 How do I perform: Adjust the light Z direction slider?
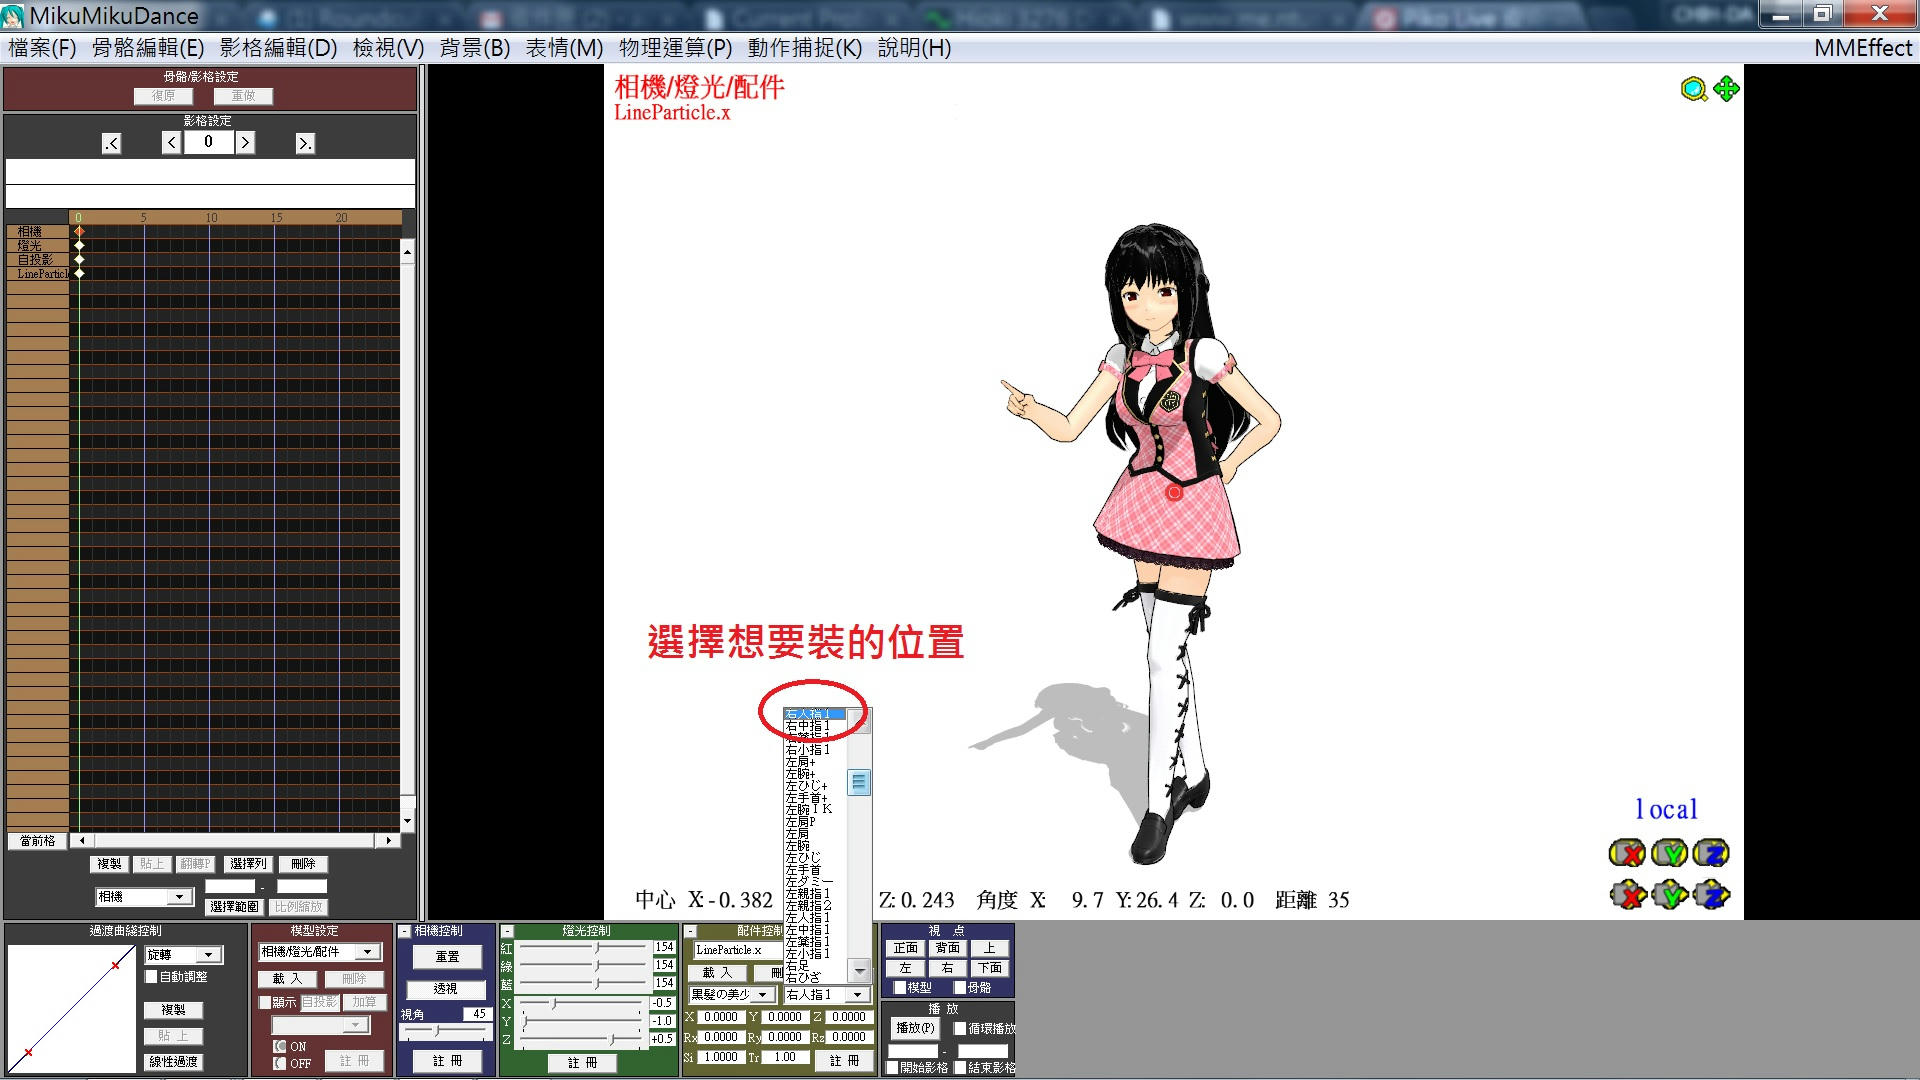click(x=582, y=1040)
